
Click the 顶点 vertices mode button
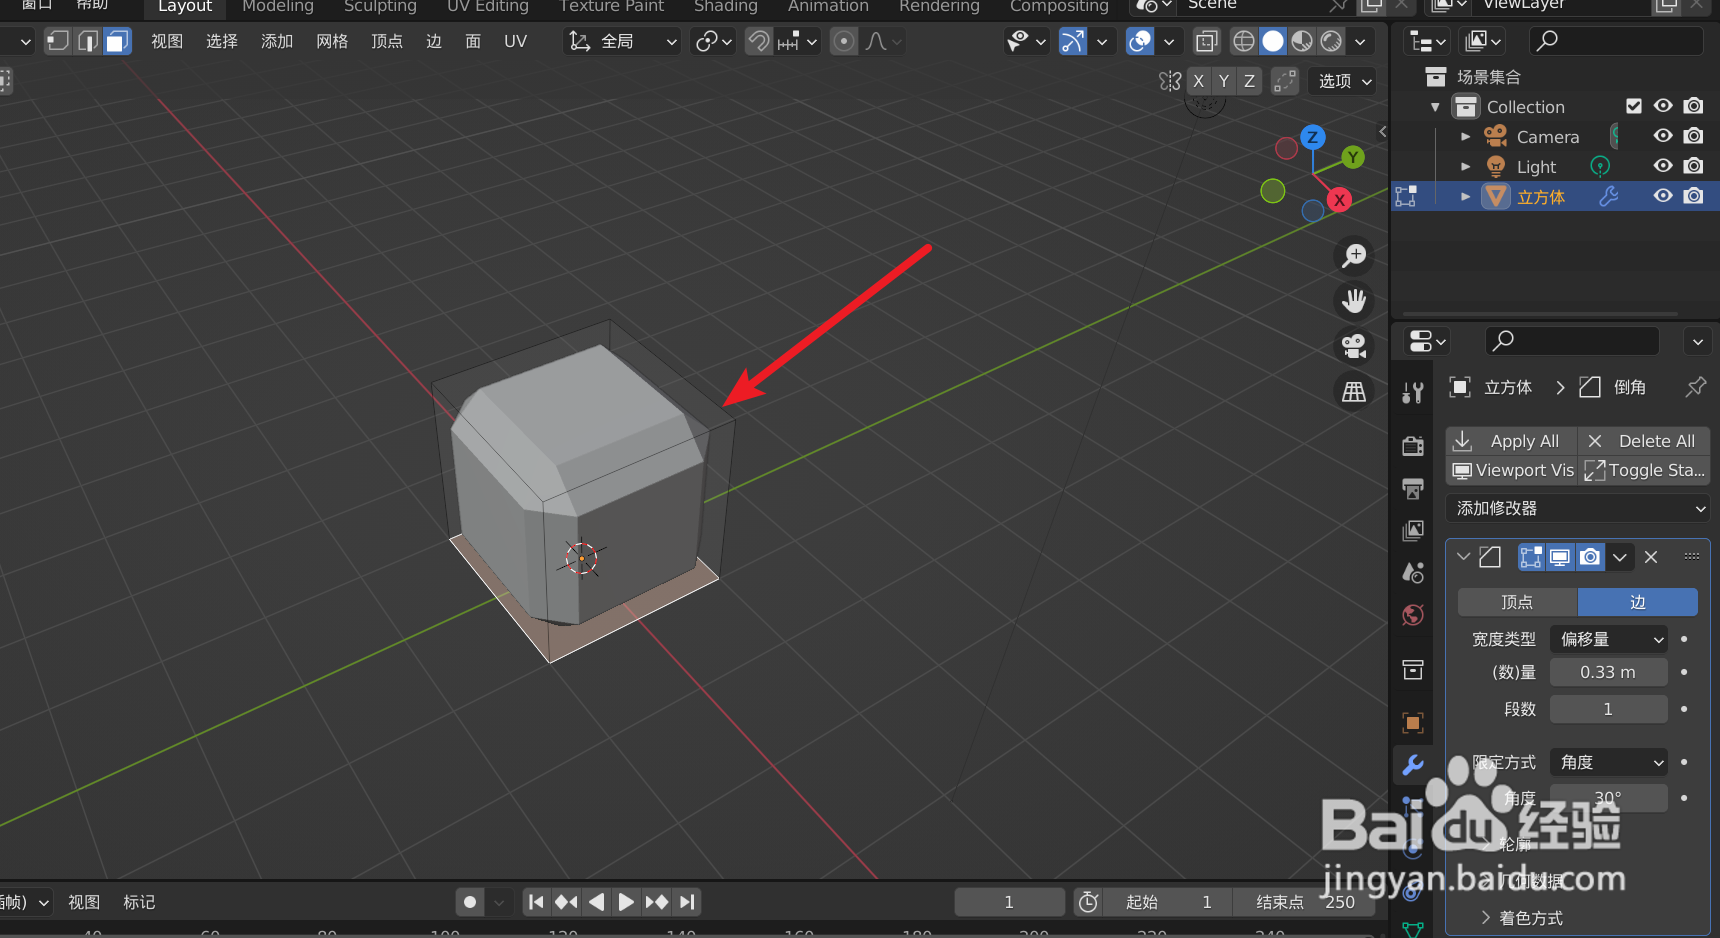tap(1517, 602)
